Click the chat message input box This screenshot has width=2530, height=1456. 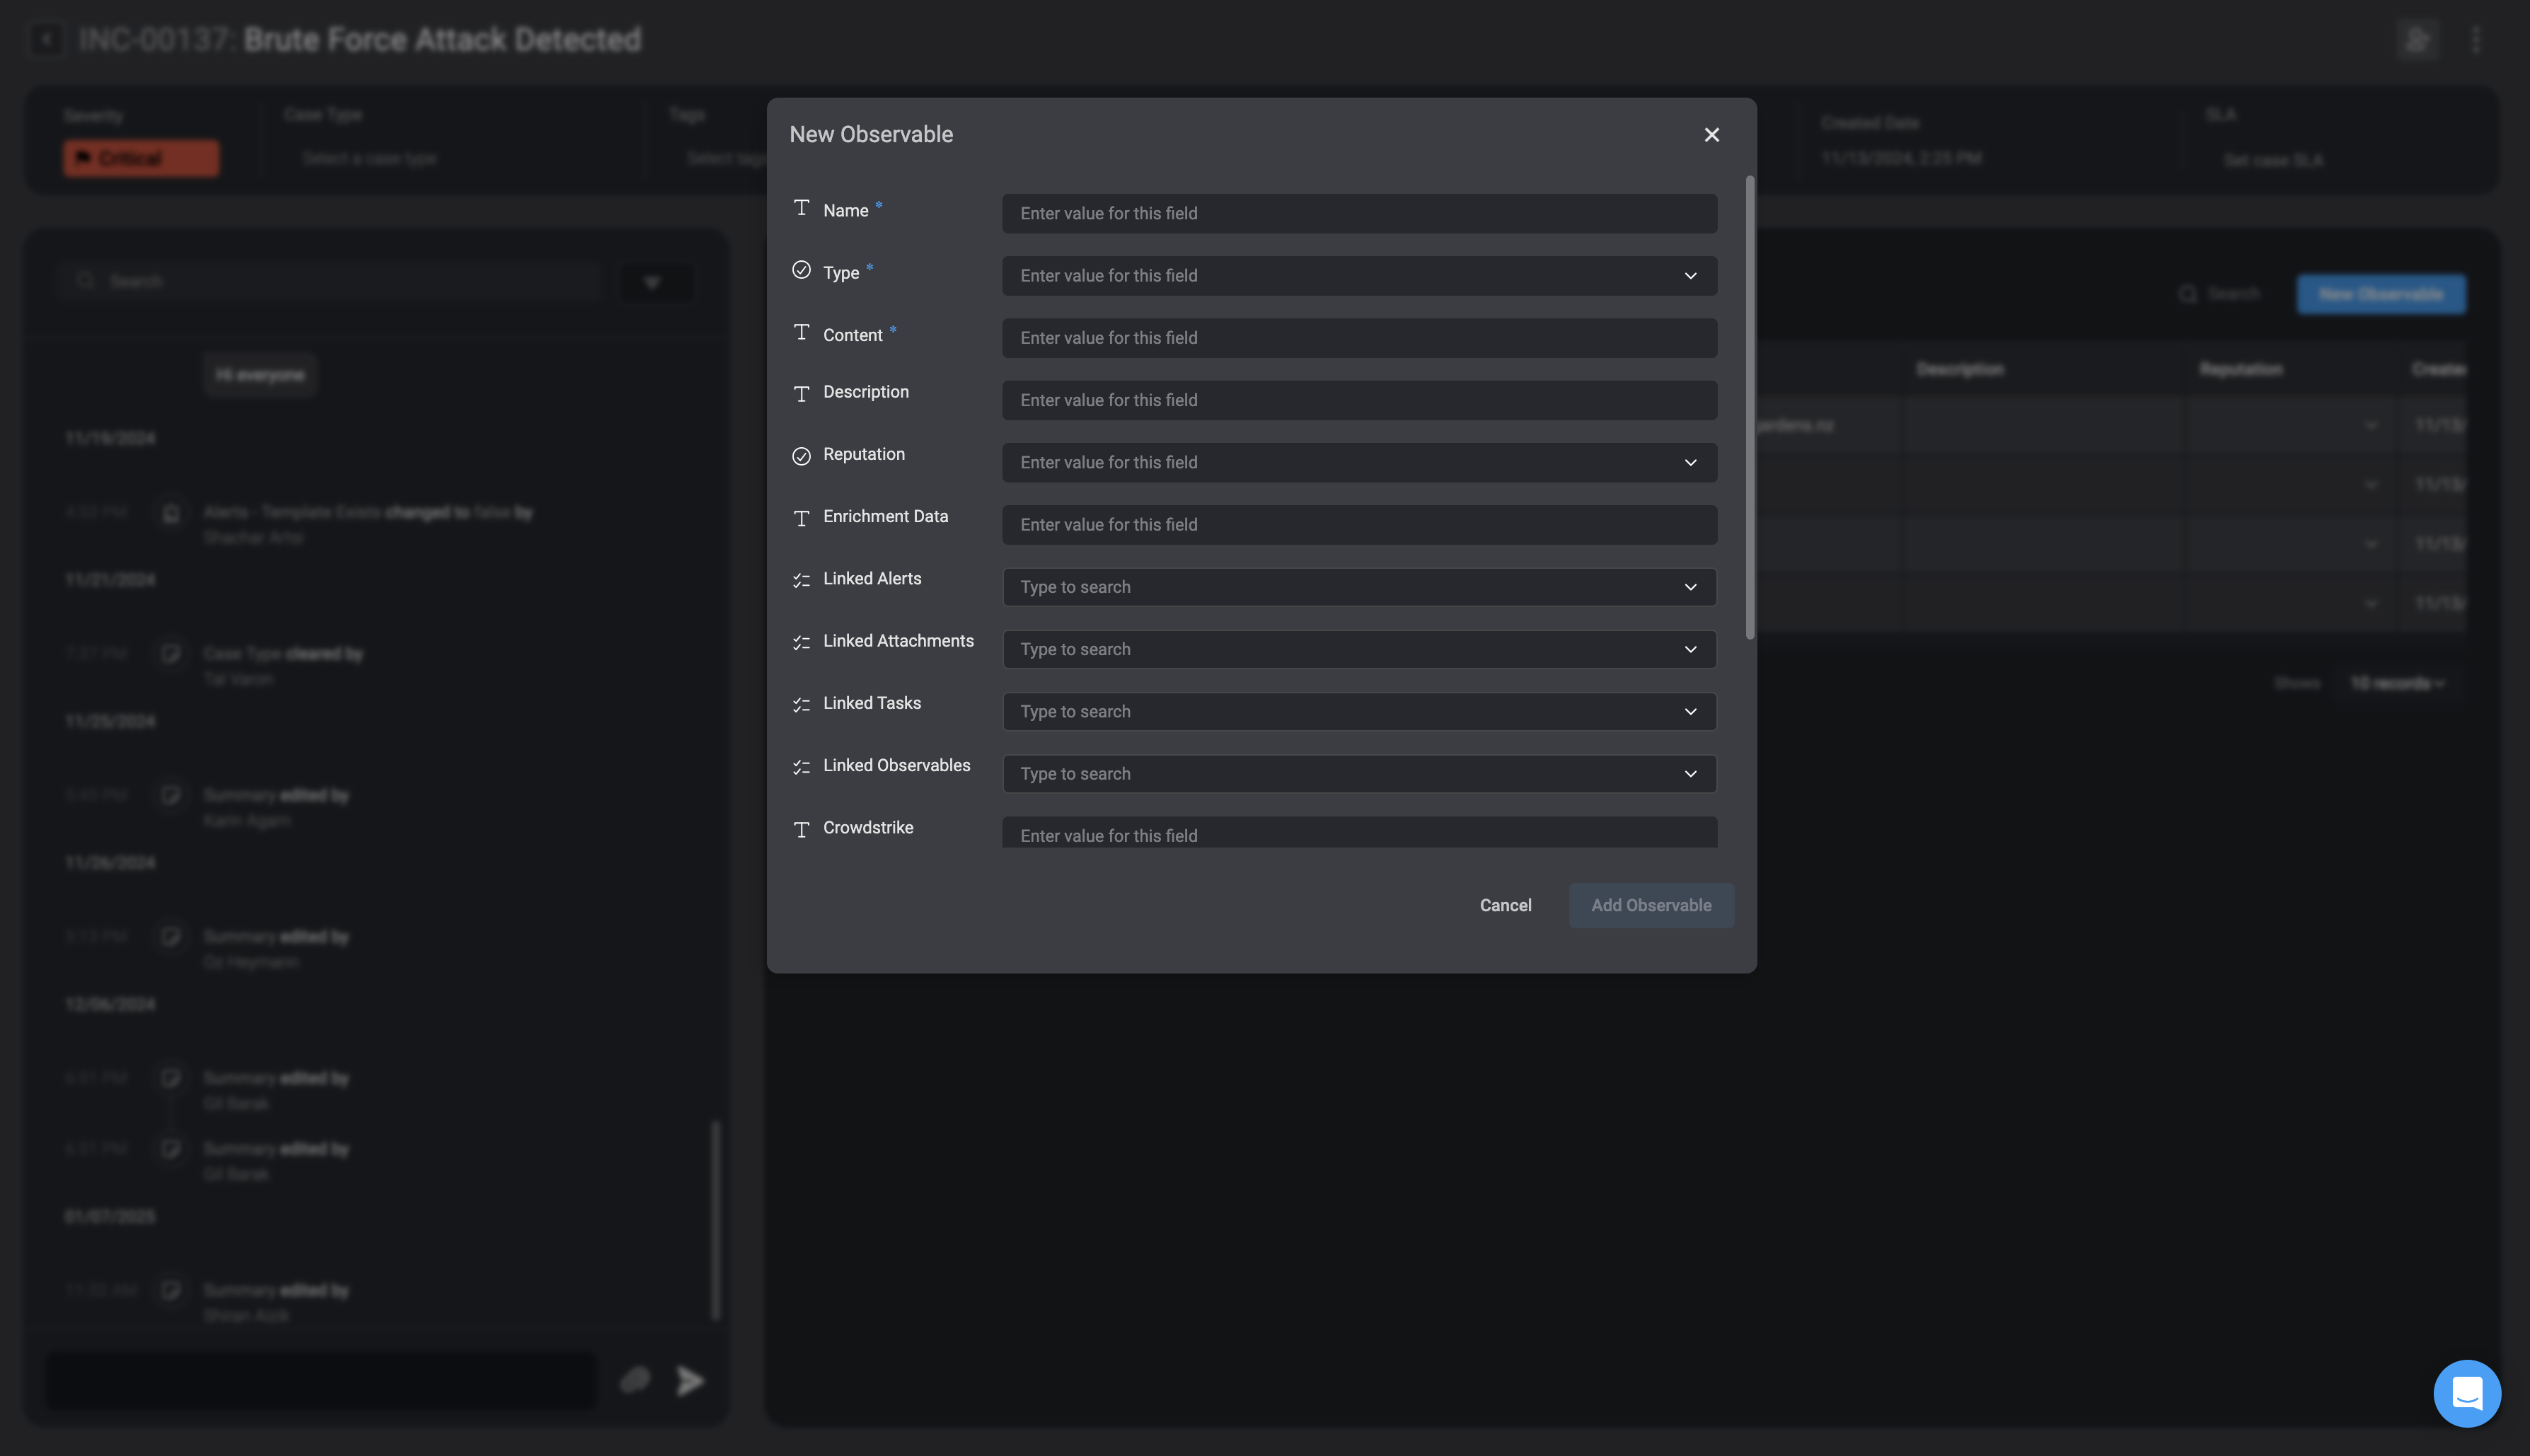[320, 1380]
